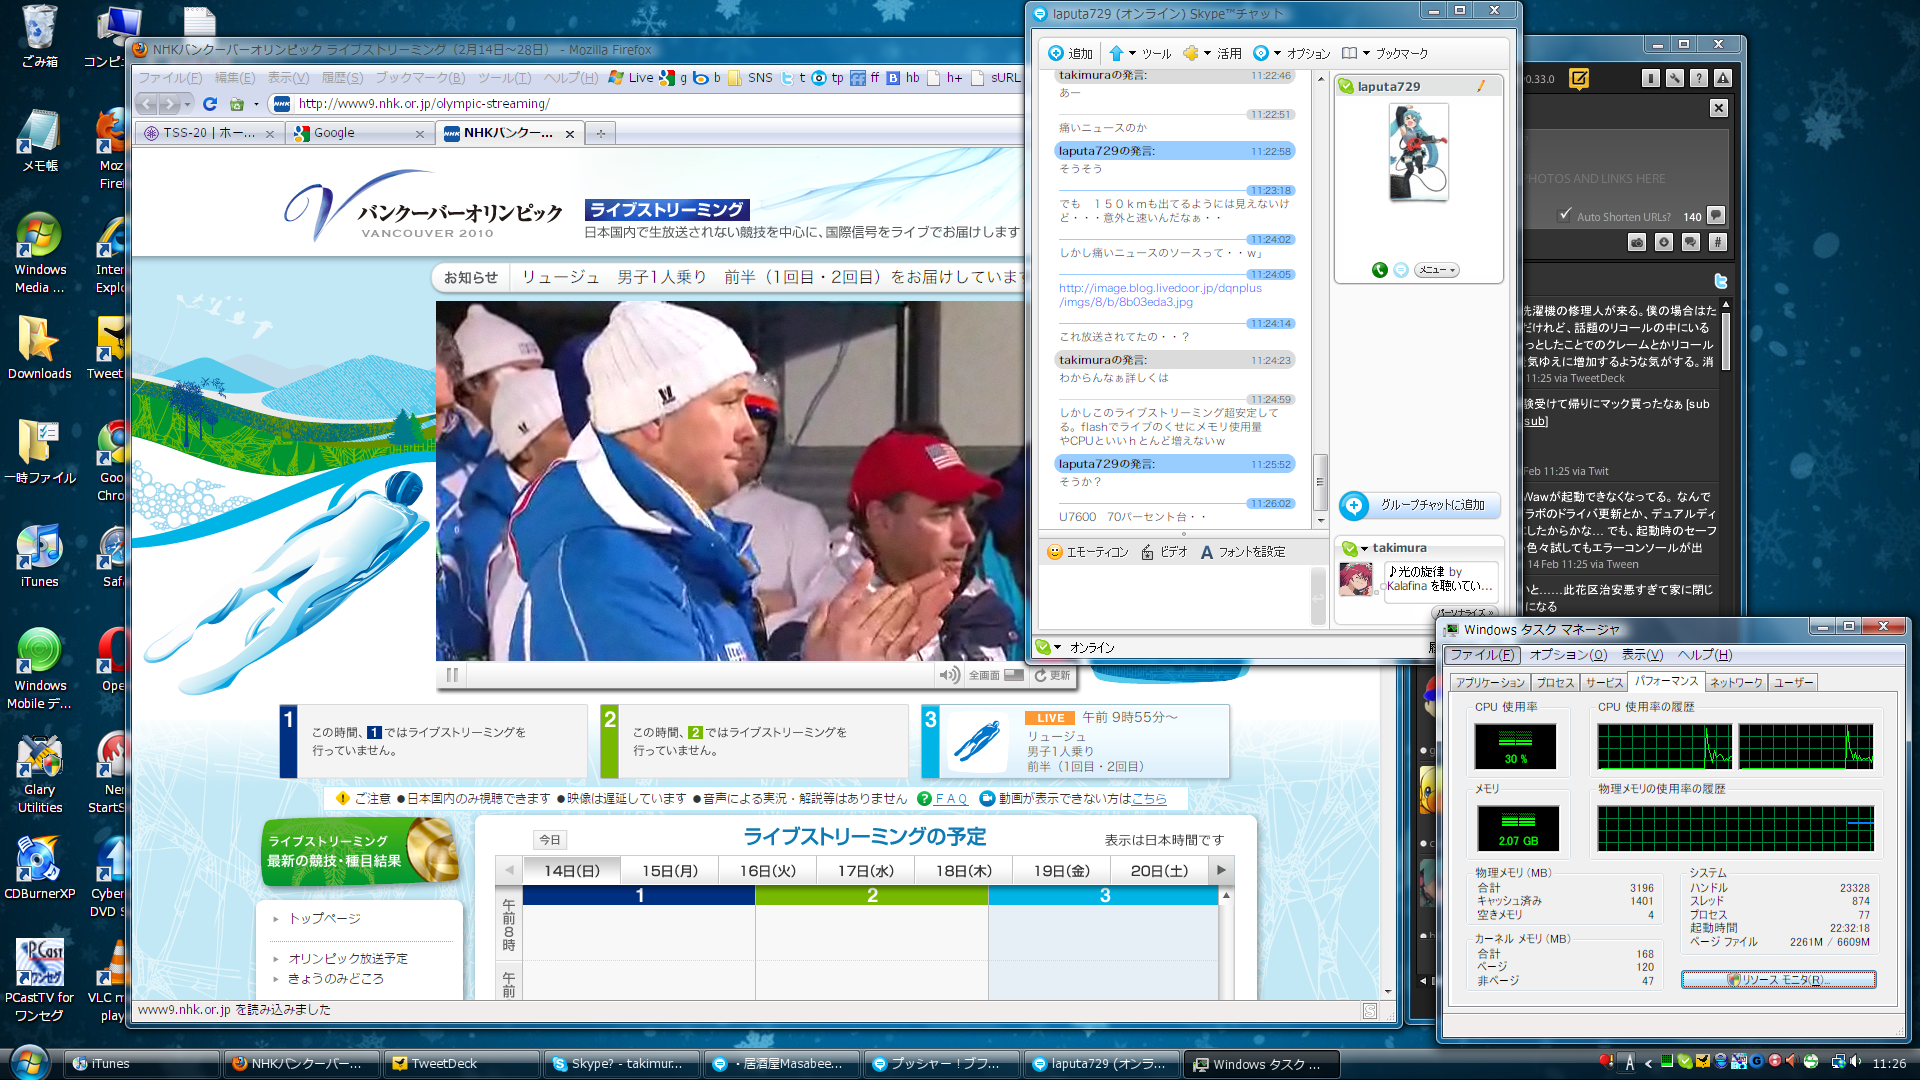The width and height of the screenshot is (1920, 1080).
Task: Click Skype message input field
Action: 1176,597
